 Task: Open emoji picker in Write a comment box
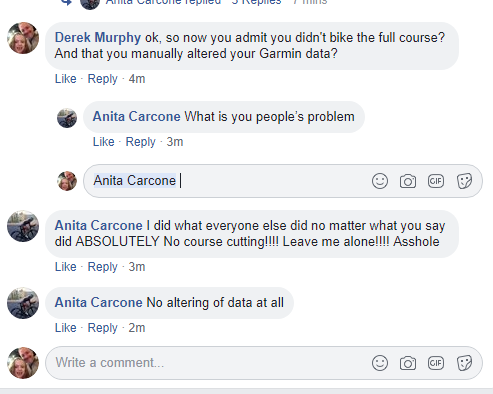[x=380, y=363]
